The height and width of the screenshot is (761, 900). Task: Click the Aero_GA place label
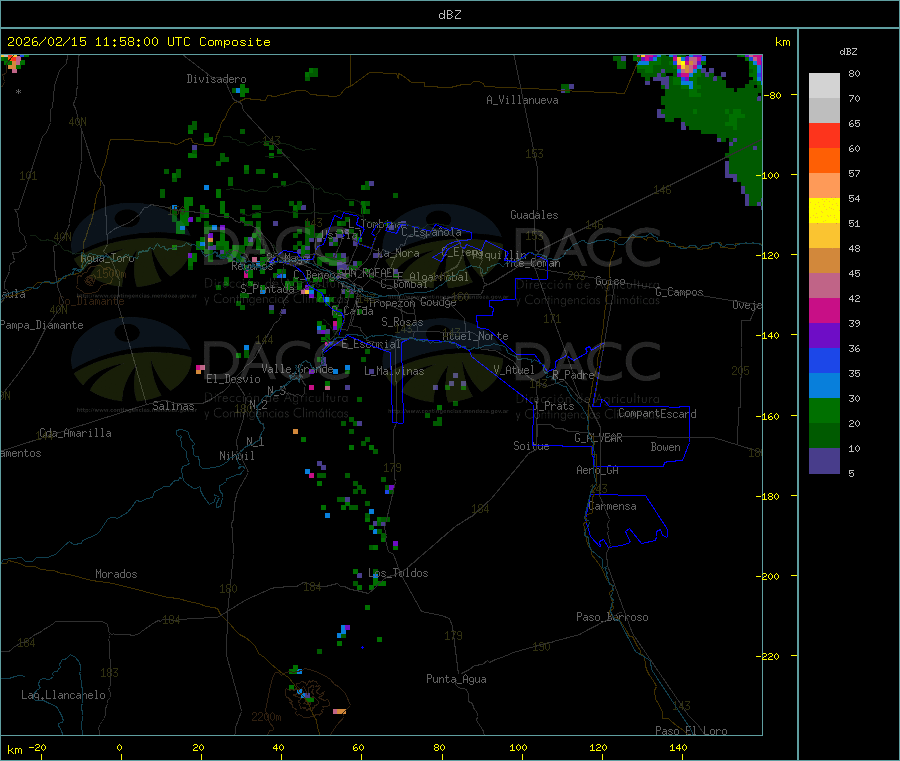pyautogui.click(x=598, y=470)
